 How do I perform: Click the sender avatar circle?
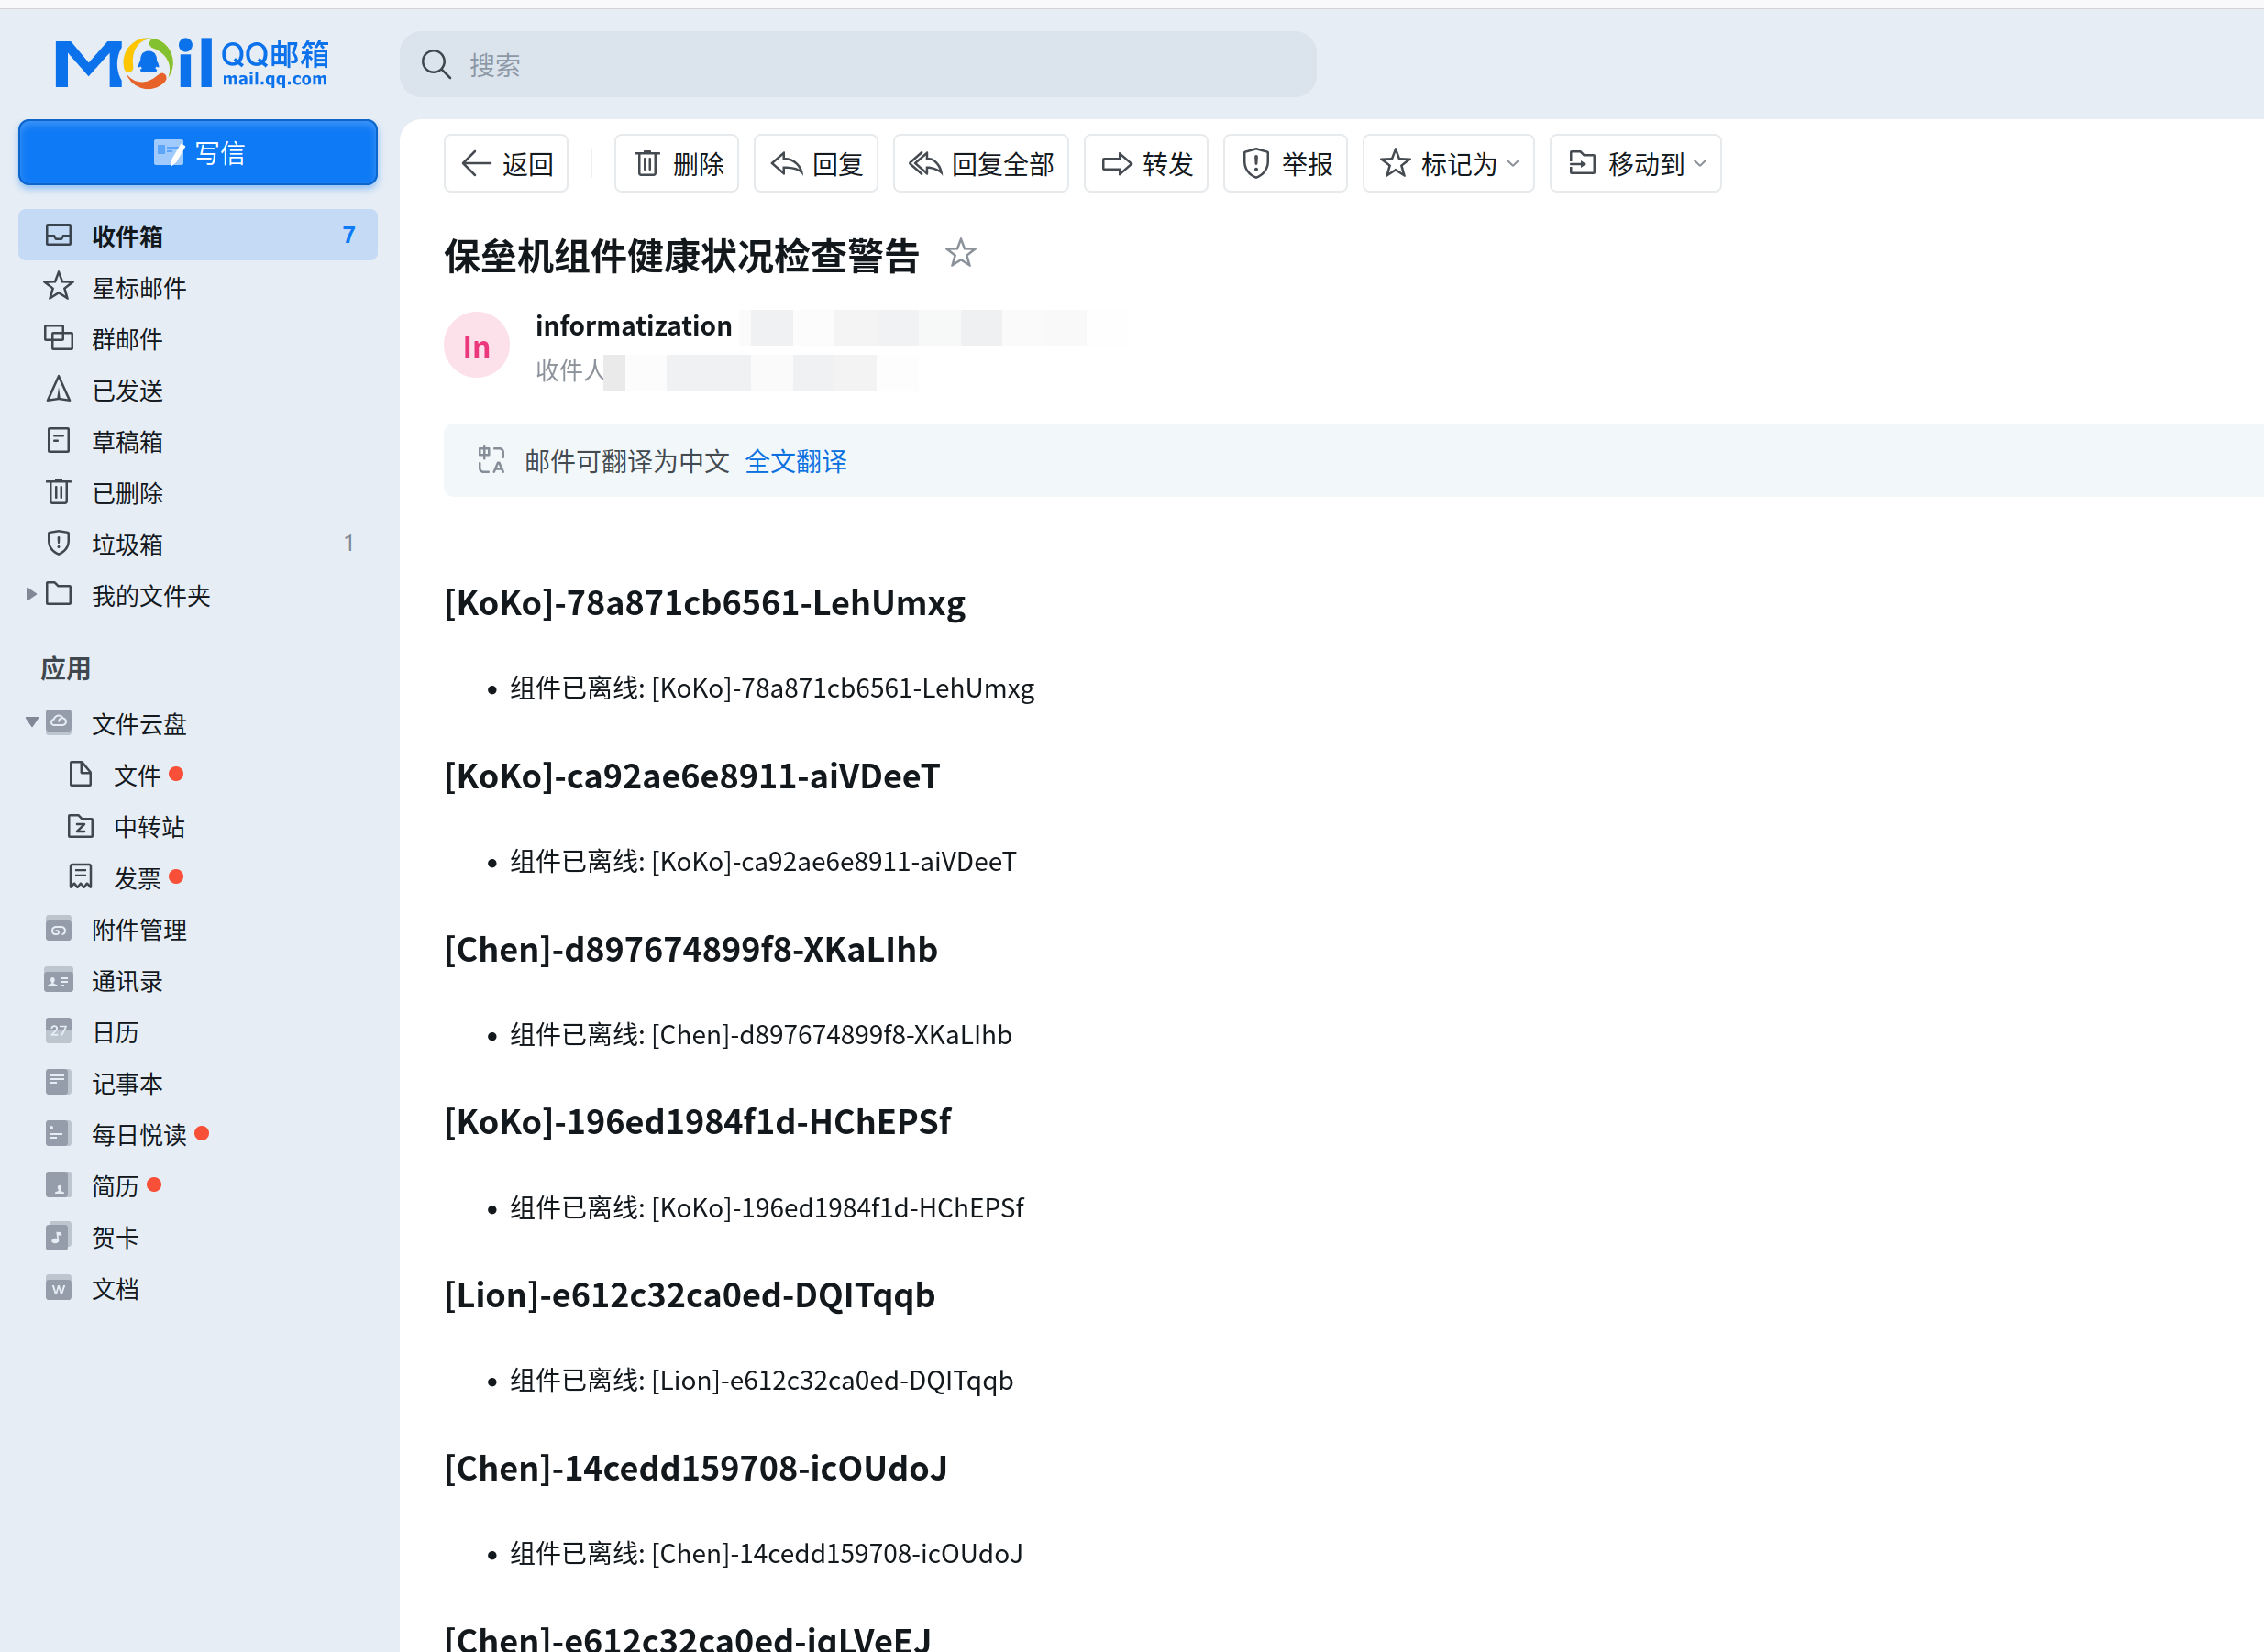pyautogui.click(x=476, y=346)
